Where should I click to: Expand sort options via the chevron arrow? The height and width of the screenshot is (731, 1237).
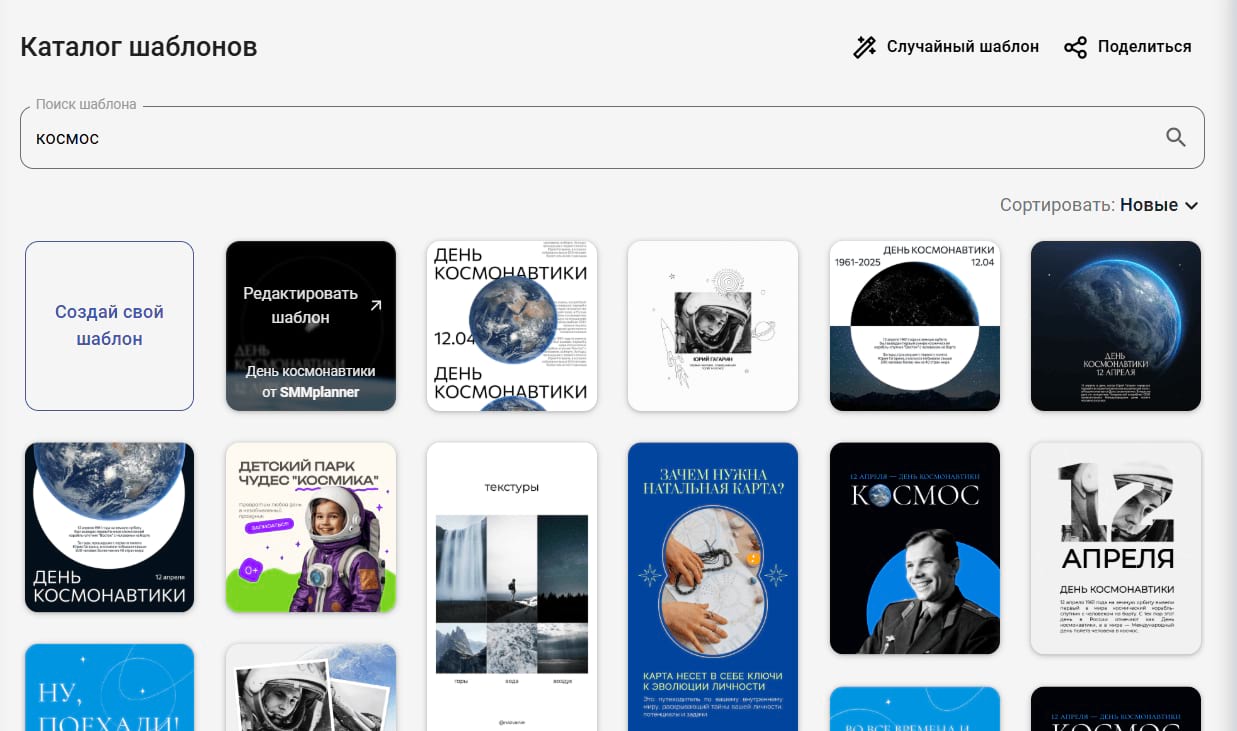1191,206
